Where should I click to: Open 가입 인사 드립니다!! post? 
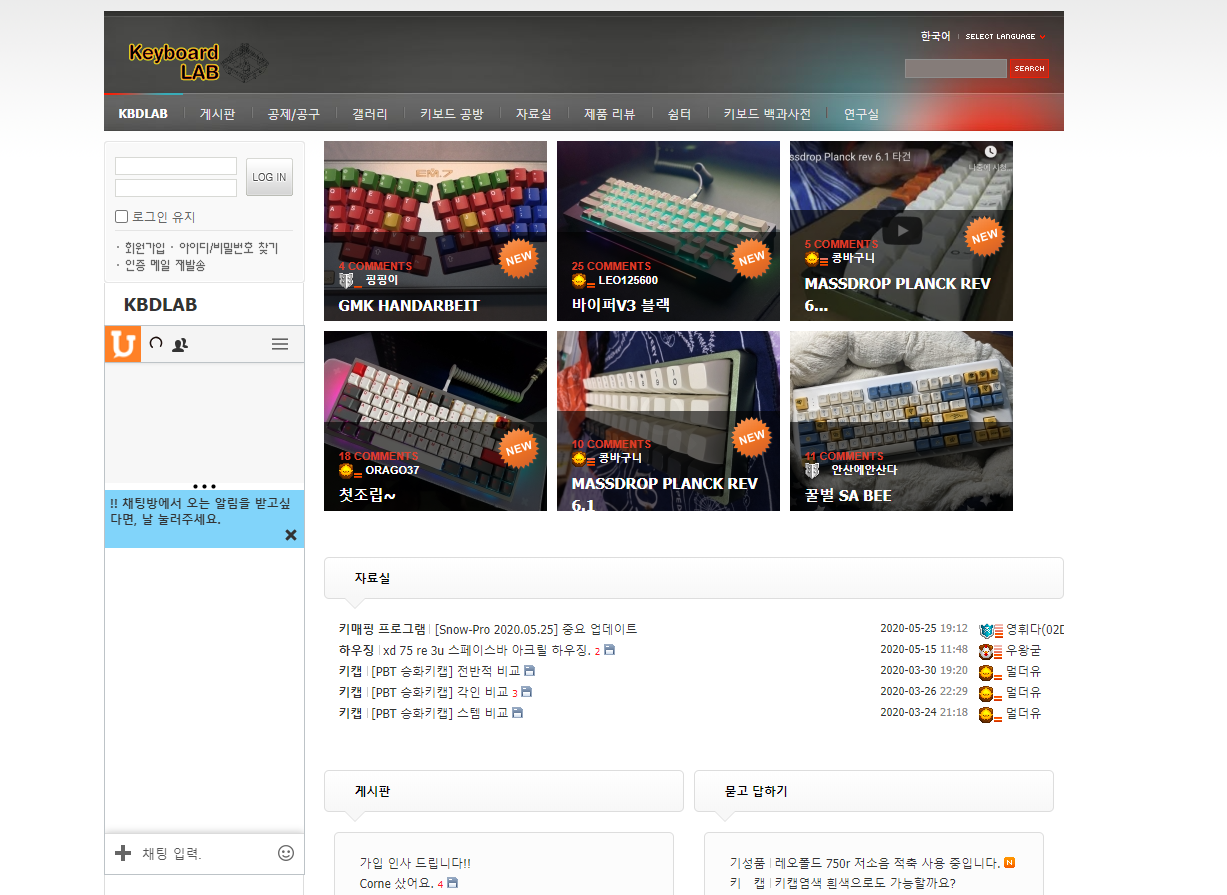[415, 862]
